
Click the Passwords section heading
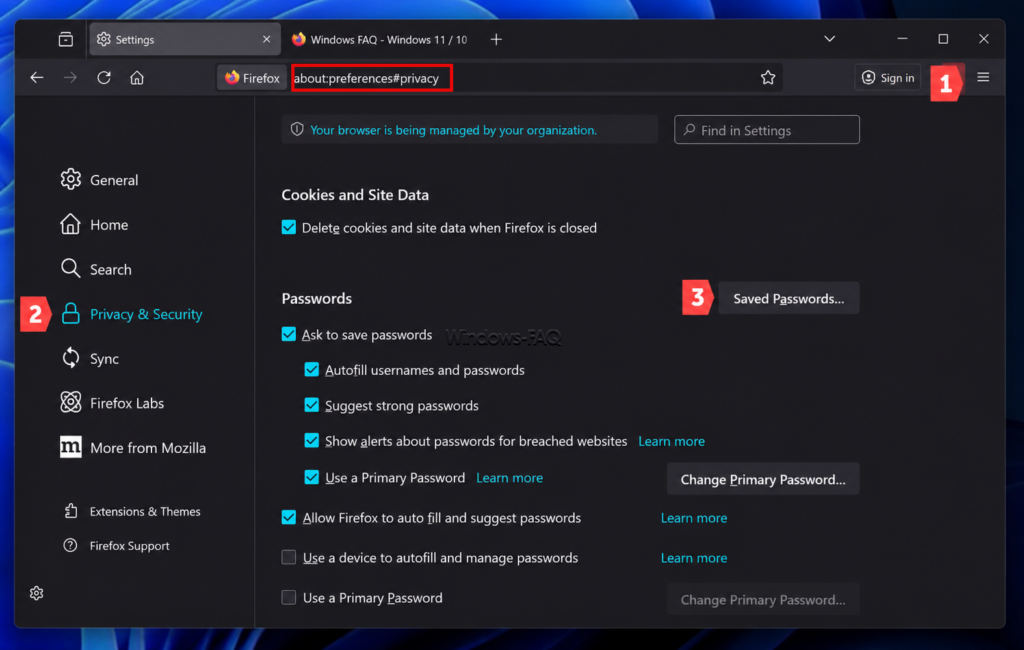(x=317, y=299)
